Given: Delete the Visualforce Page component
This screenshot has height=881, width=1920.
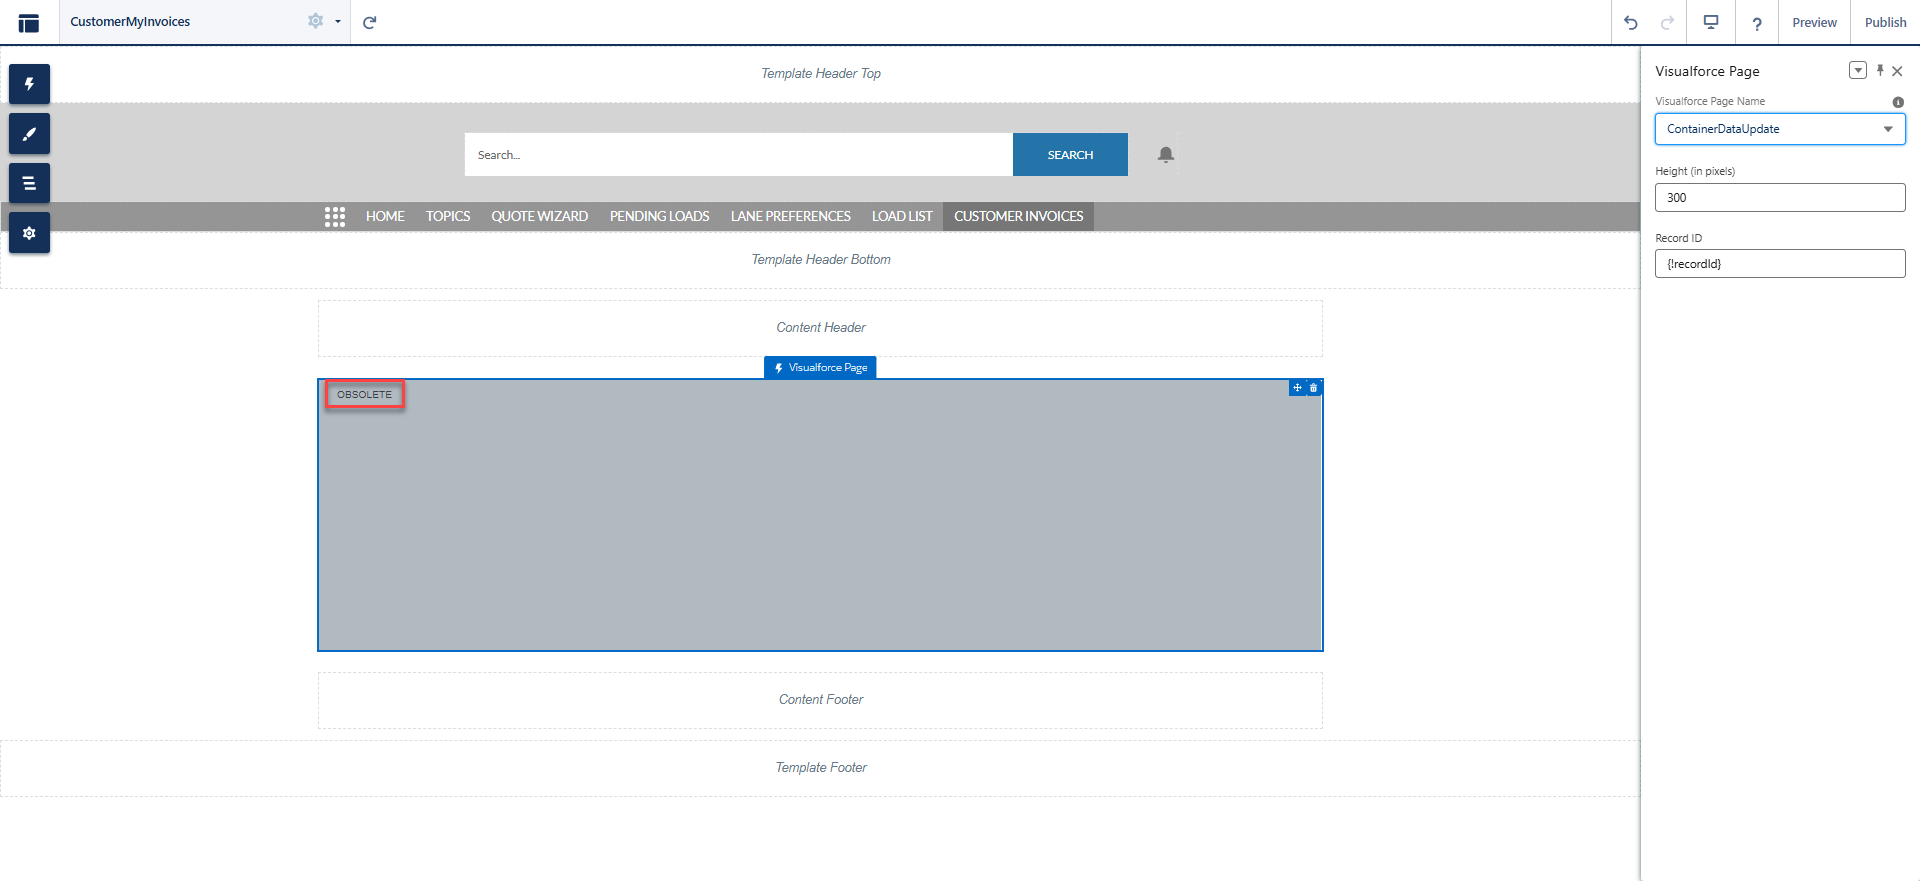Looking at the screenshot, I should pyautogui.click(x=1314, y=388).
